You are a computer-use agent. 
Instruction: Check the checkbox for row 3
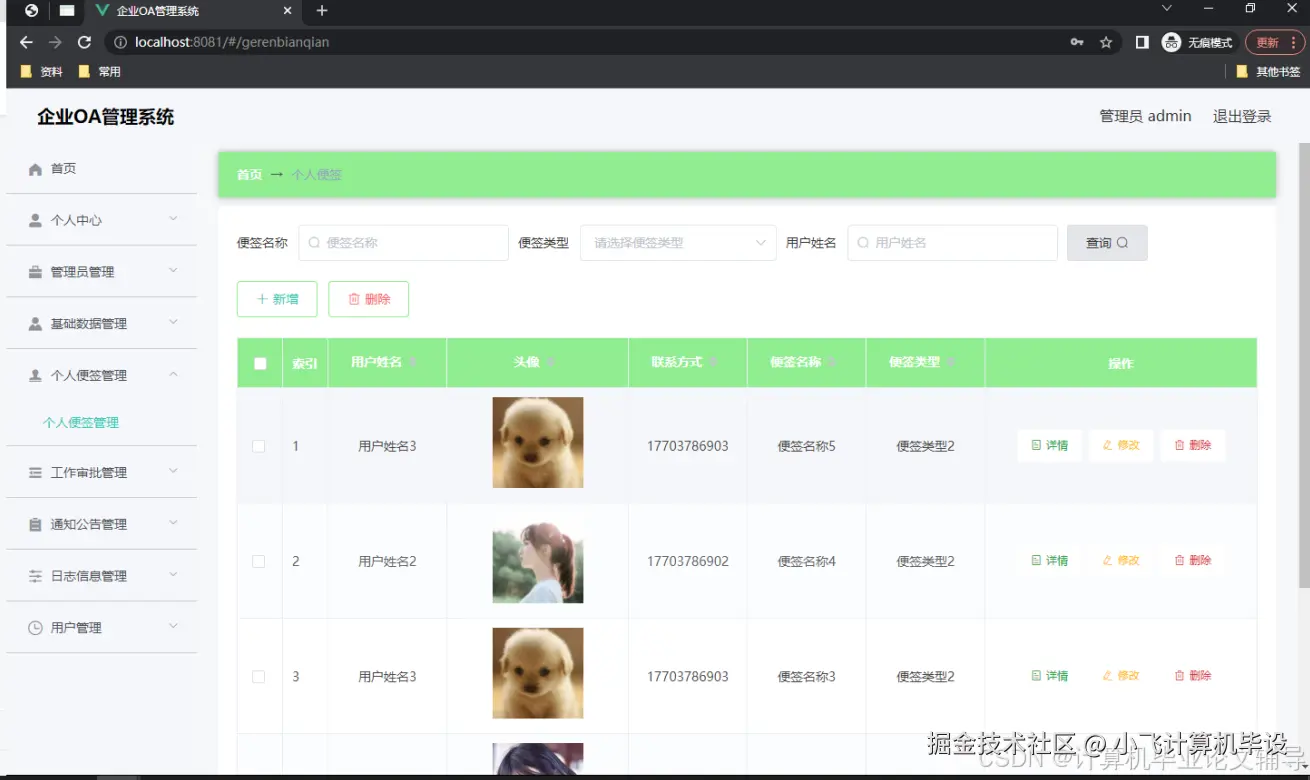(259, 677)
